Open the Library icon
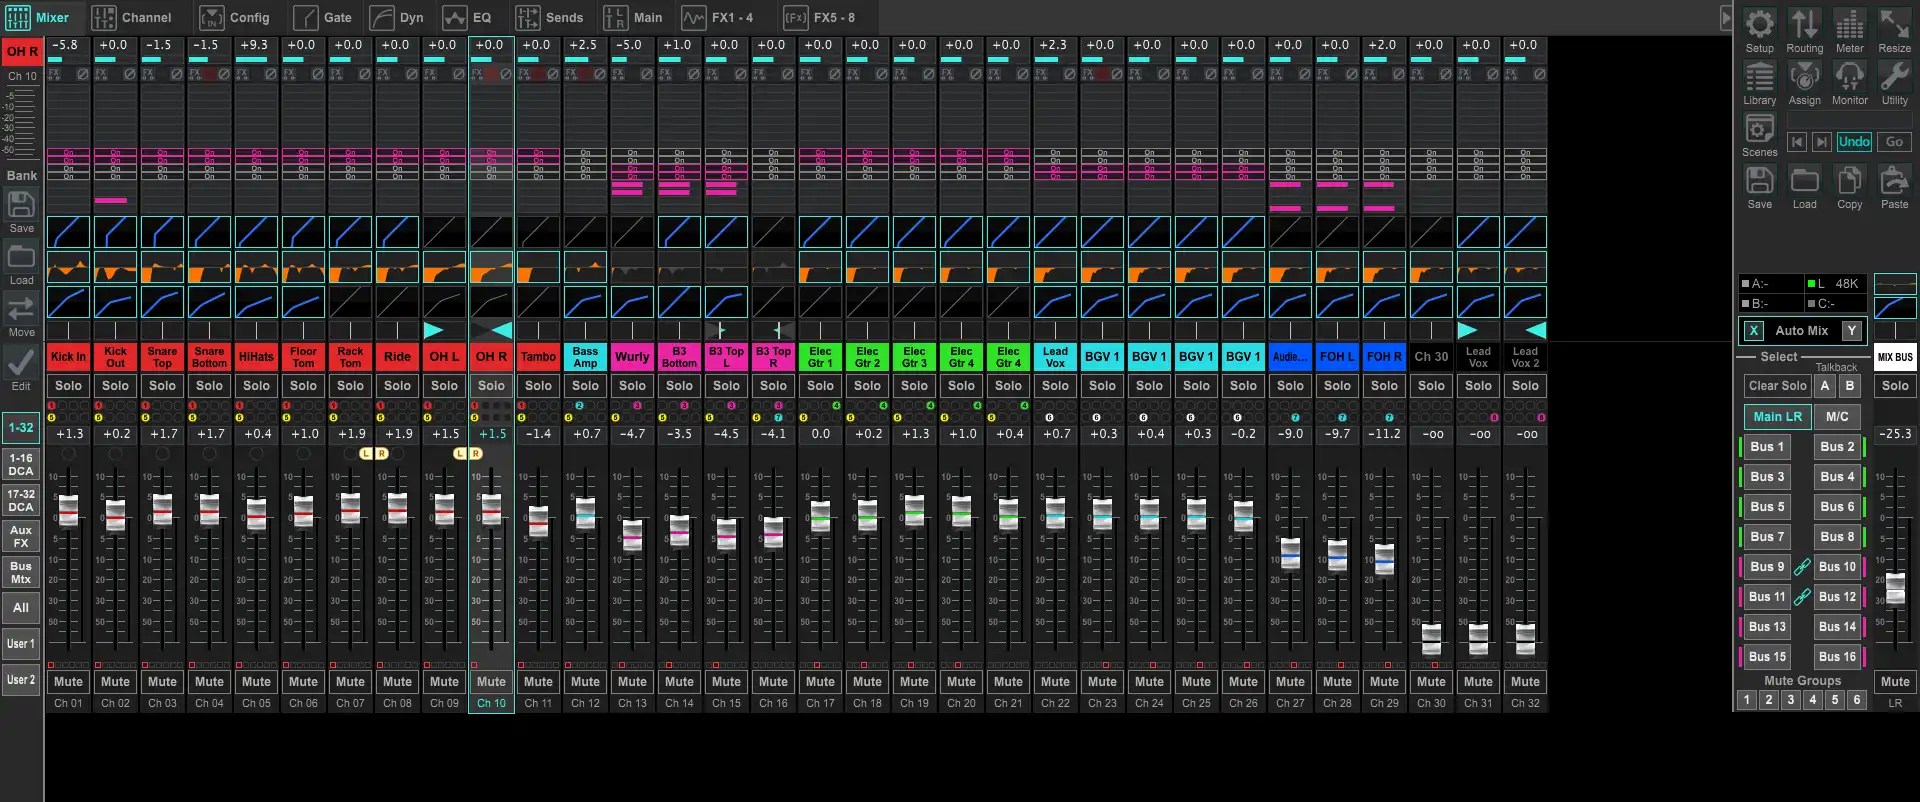 point(1759,76)
